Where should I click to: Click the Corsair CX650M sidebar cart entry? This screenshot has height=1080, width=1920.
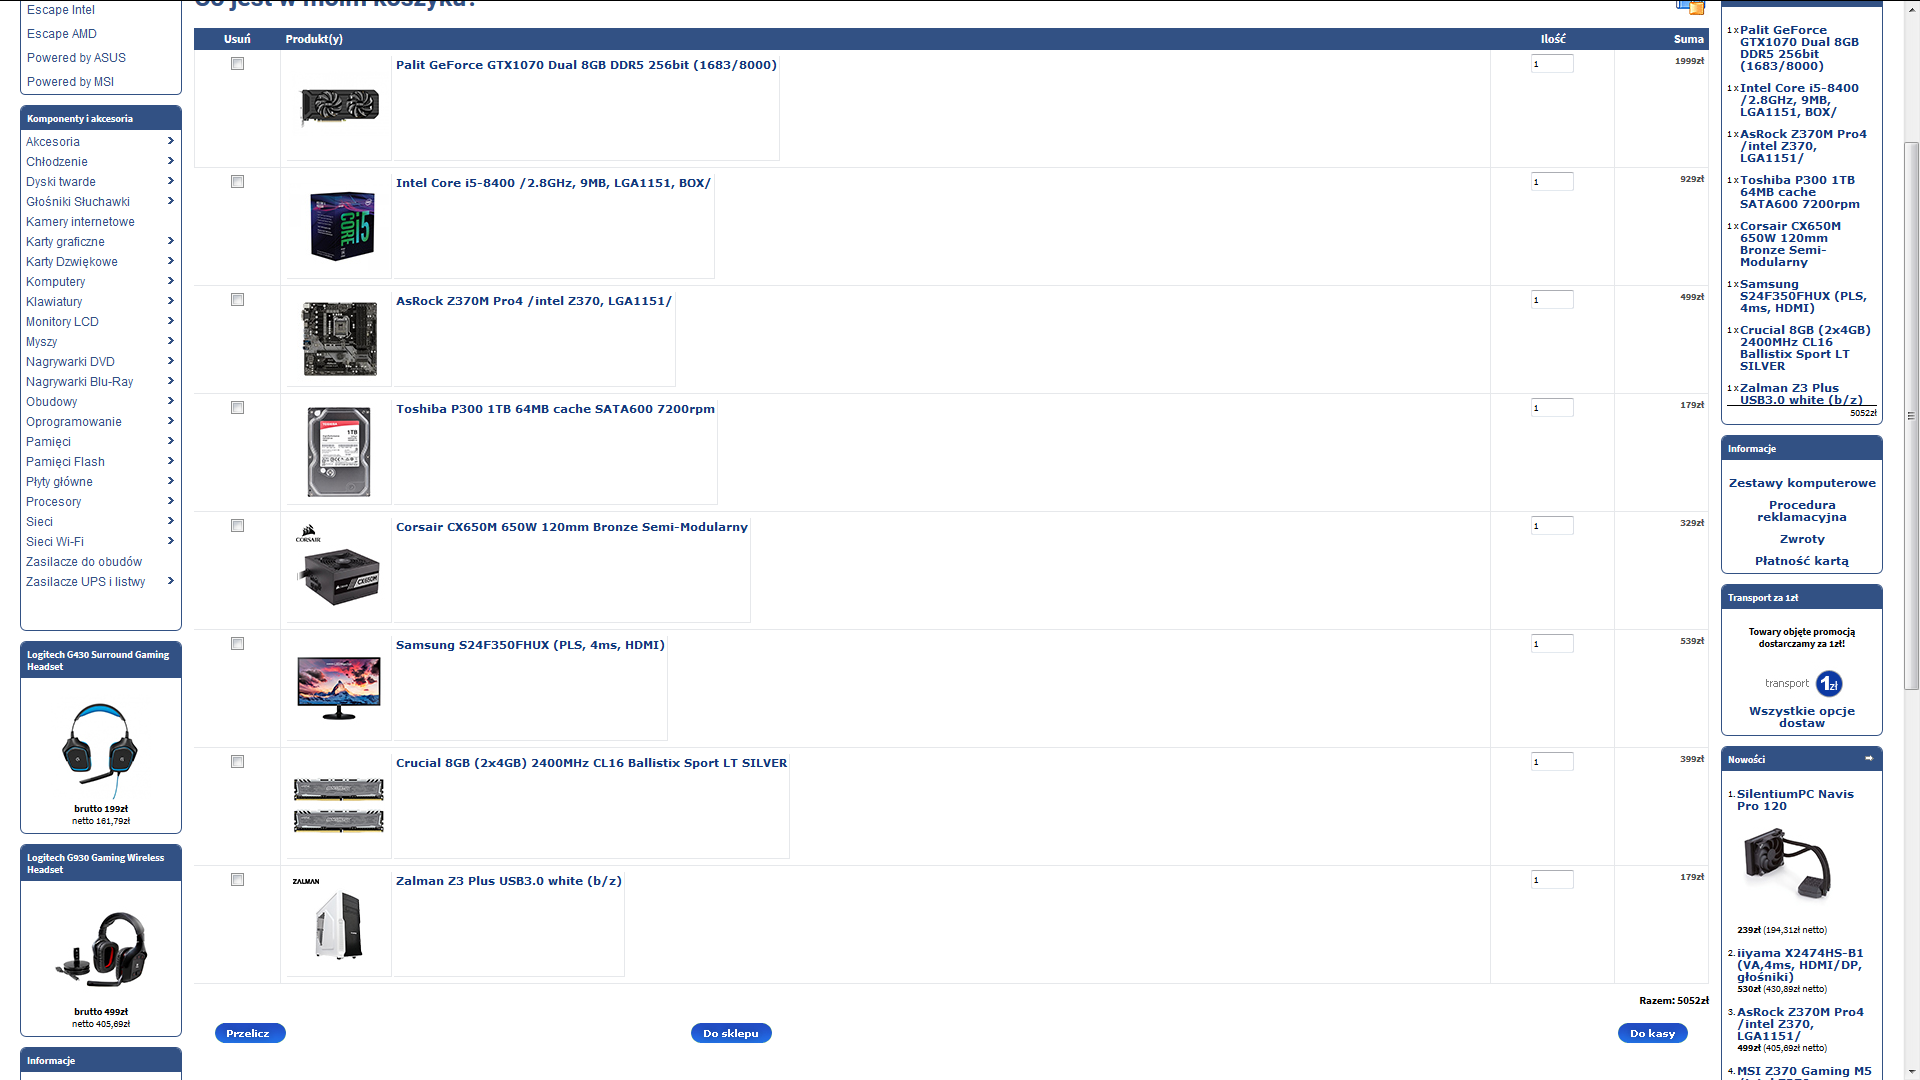tap(1790, 244)
